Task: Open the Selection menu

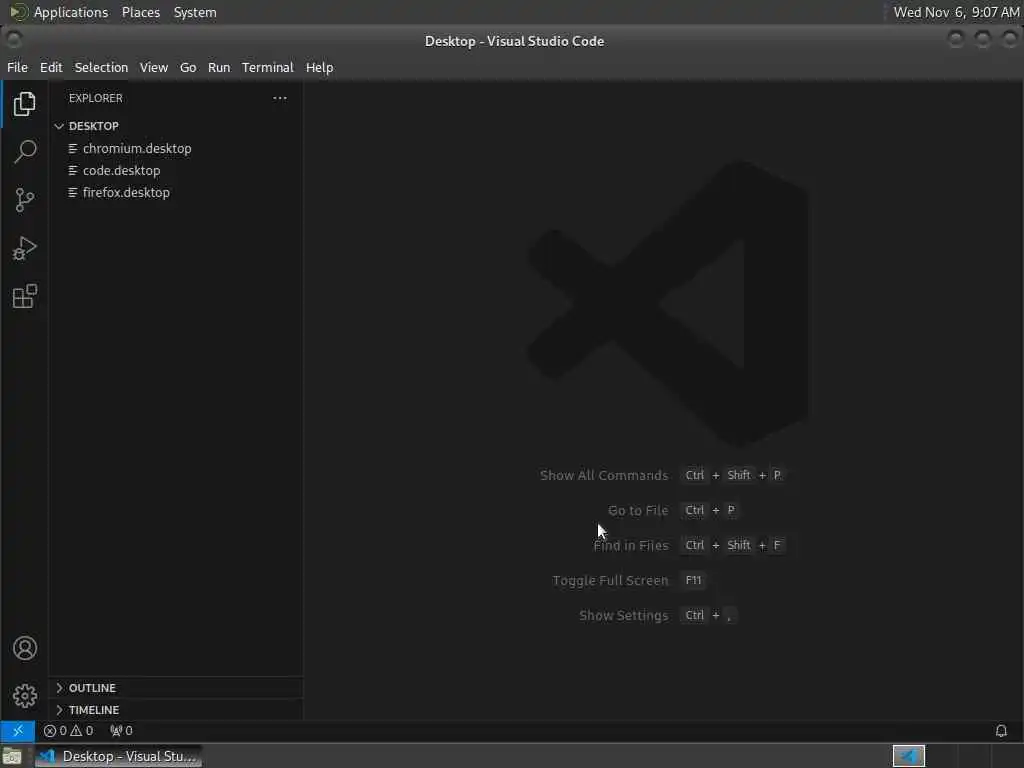Action: pyautogui.click(x=101, y=67)
